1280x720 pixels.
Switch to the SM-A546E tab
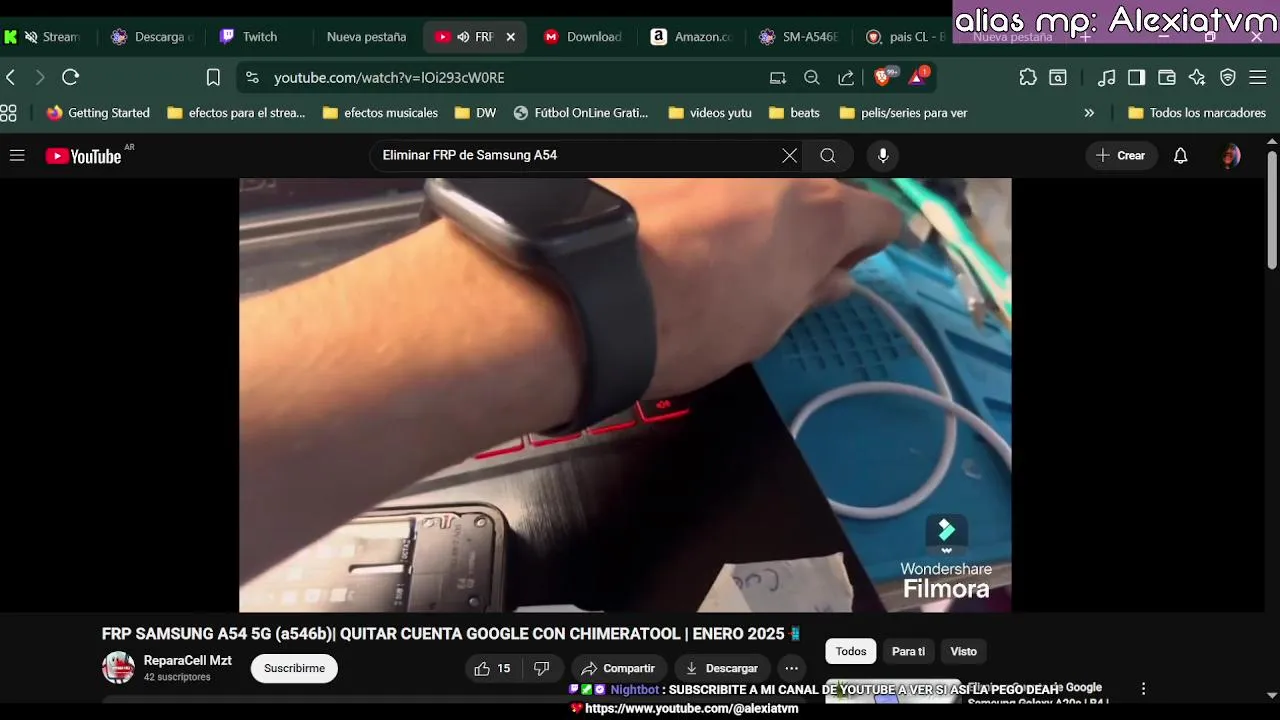coord(798,37)
